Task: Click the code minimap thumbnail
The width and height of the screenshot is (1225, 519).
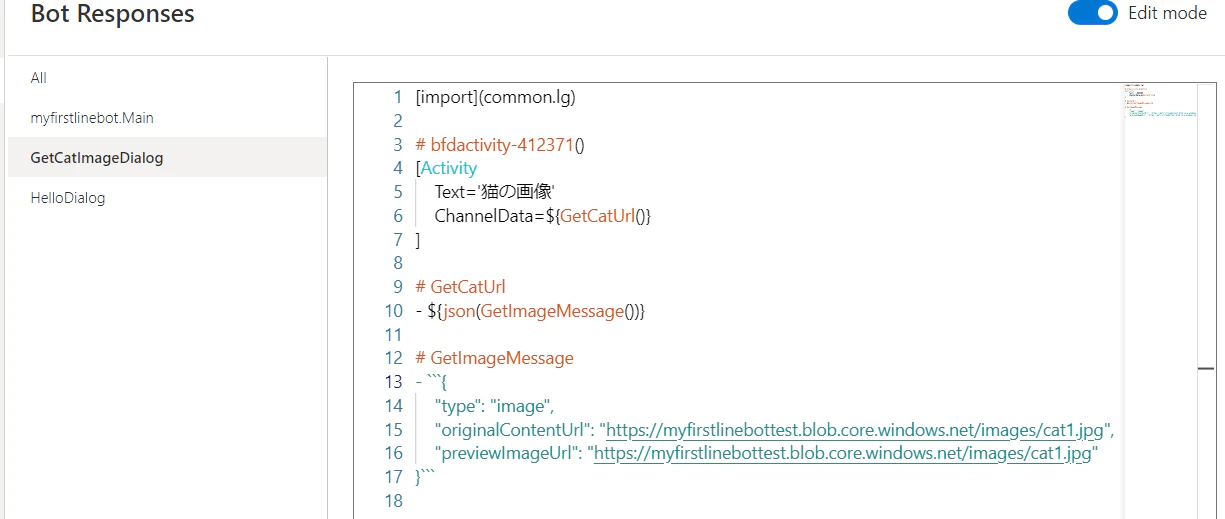Action: pos(1160,100)
